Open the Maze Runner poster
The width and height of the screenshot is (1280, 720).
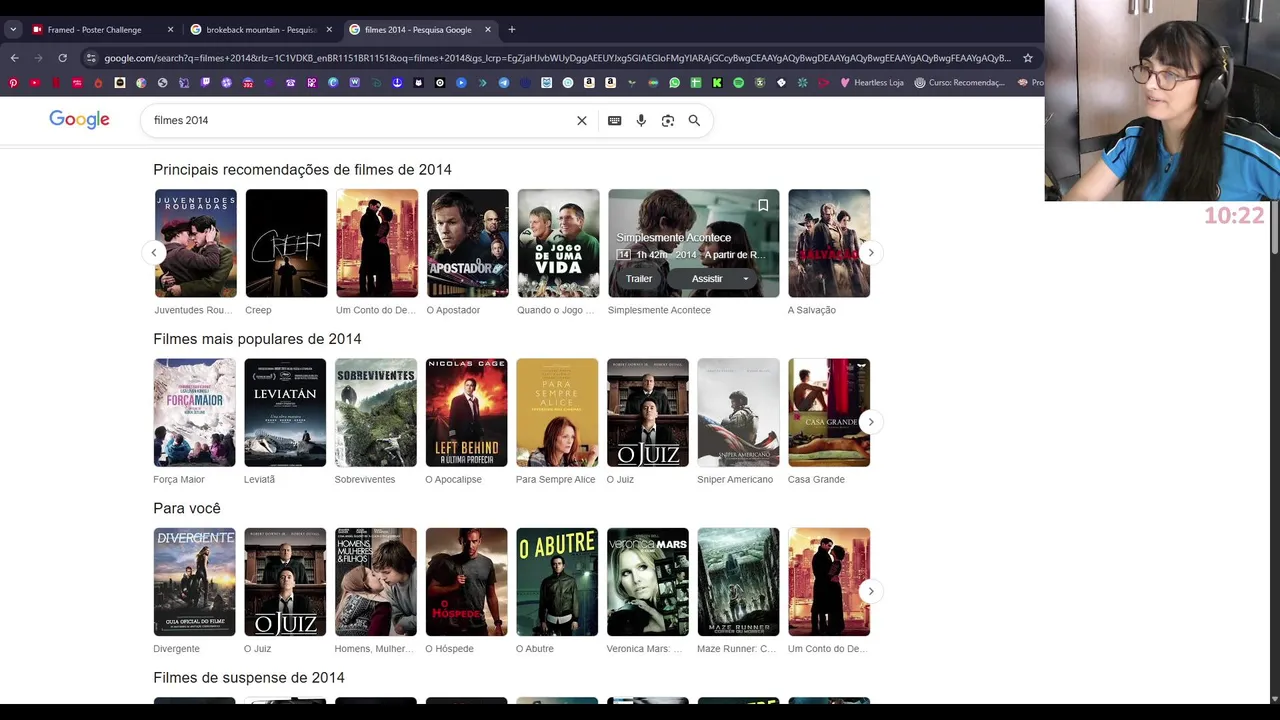[x=738, y=582]
